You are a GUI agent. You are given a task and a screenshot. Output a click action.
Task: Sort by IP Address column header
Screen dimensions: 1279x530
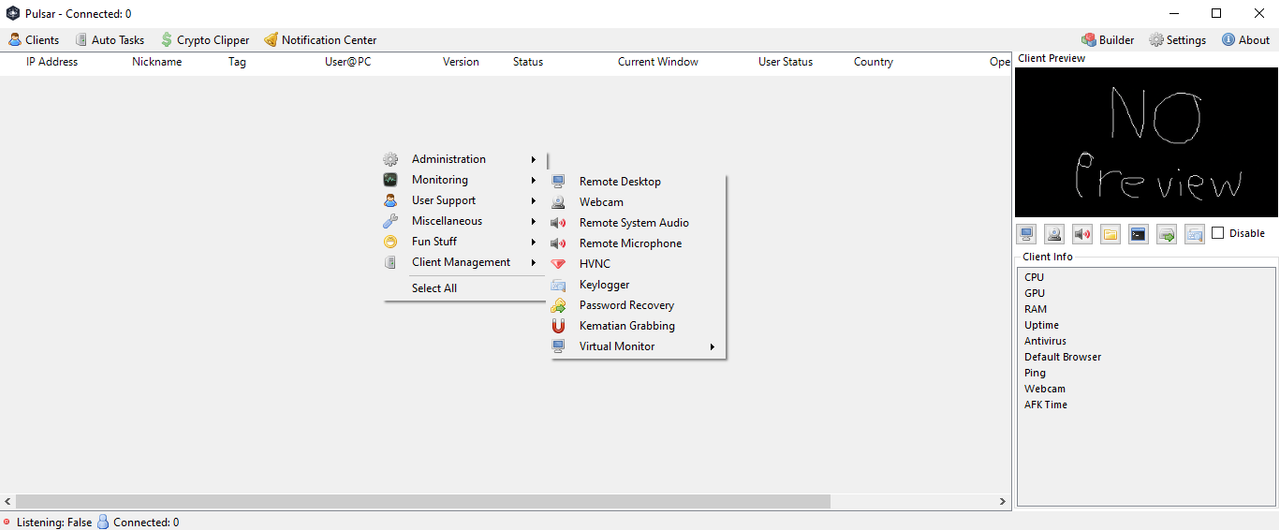[52, 62]
